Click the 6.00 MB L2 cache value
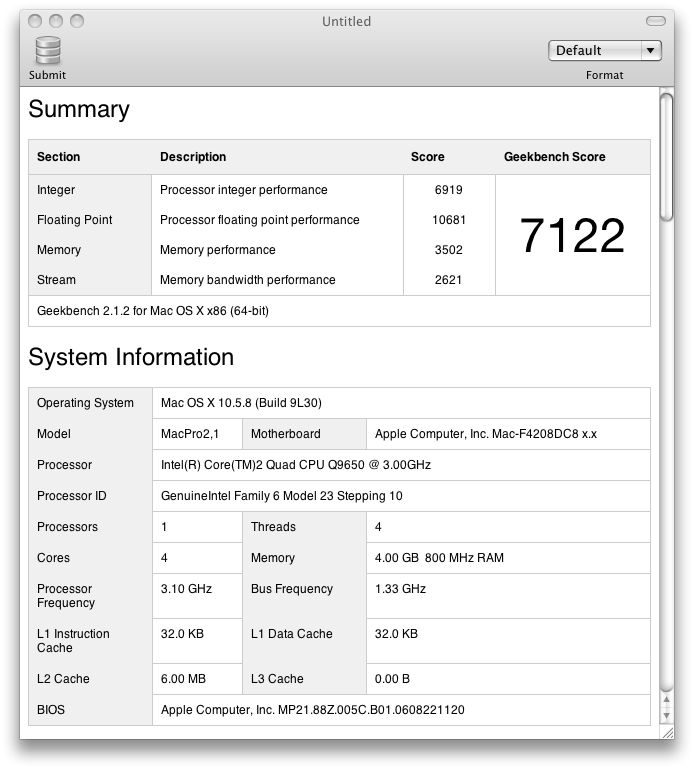 coord(183,679)
